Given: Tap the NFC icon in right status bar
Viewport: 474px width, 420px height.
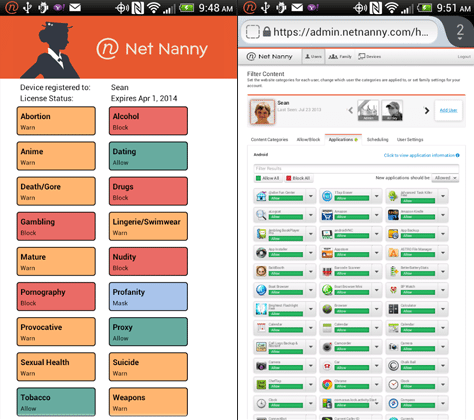Looking at the screenshot, I should pyautogui.click(x=376, y=8).
